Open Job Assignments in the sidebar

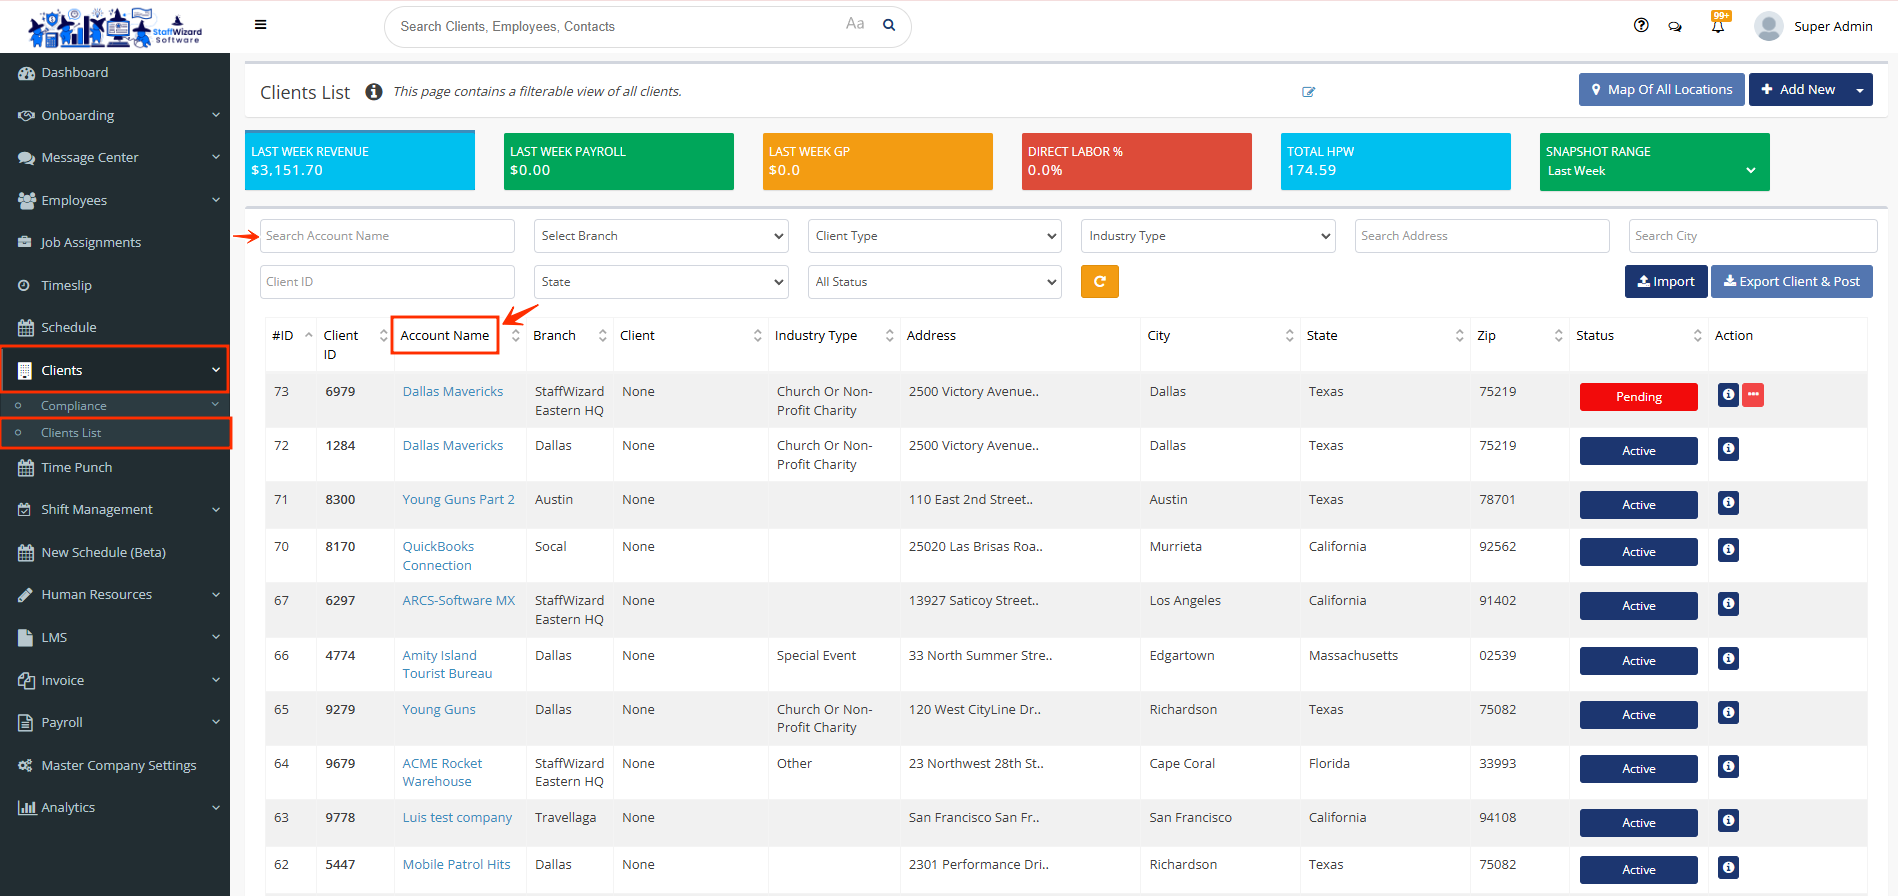coord(91,243)
